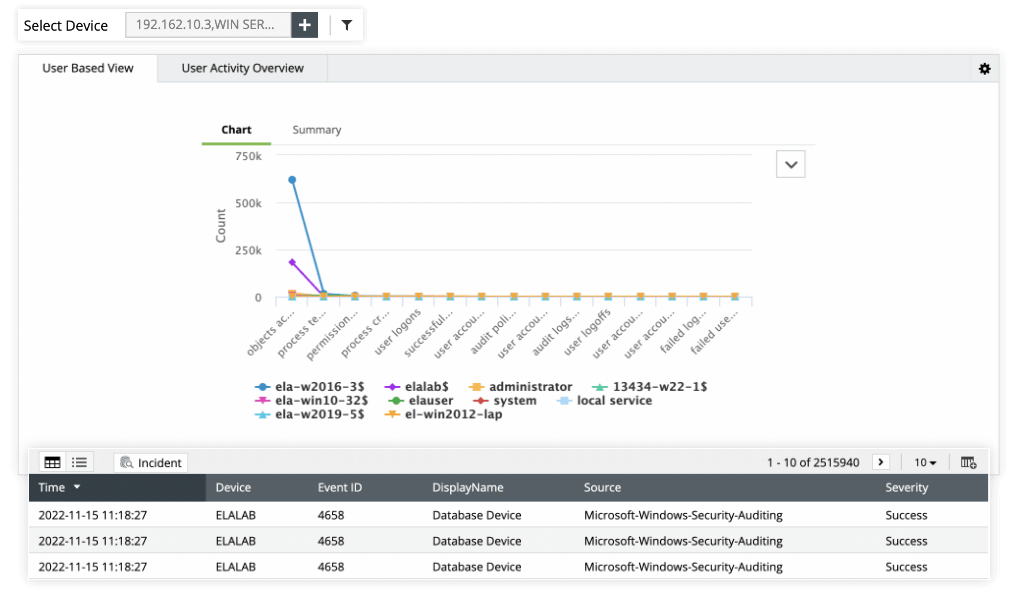Open the device filter funnel icon
This screenshot has height=598, width=1018.
[x=346, y=25]
